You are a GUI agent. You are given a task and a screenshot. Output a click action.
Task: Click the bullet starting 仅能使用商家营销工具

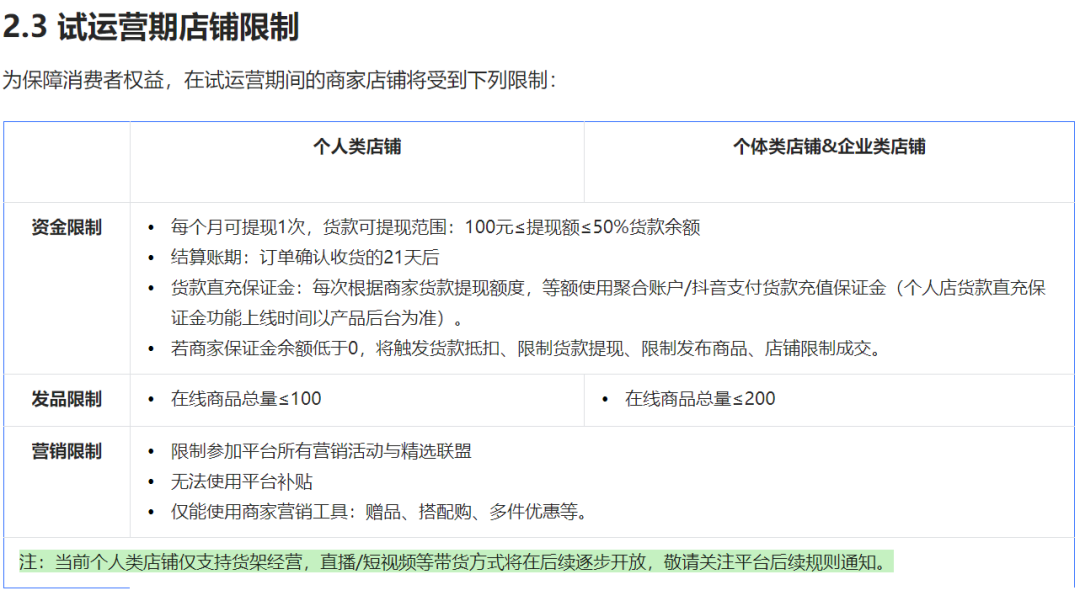tap(378, 513)
